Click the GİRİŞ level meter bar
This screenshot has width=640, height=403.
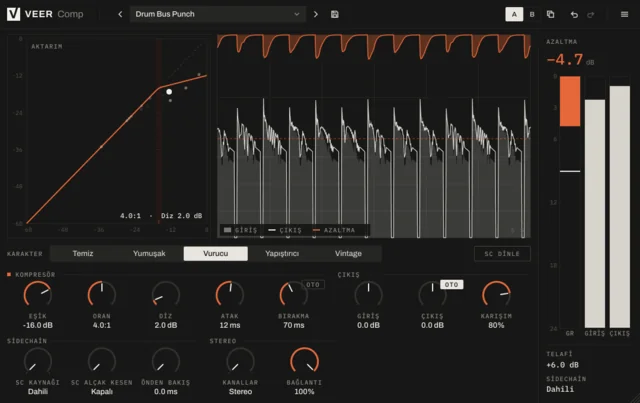[x=595, y=214]
